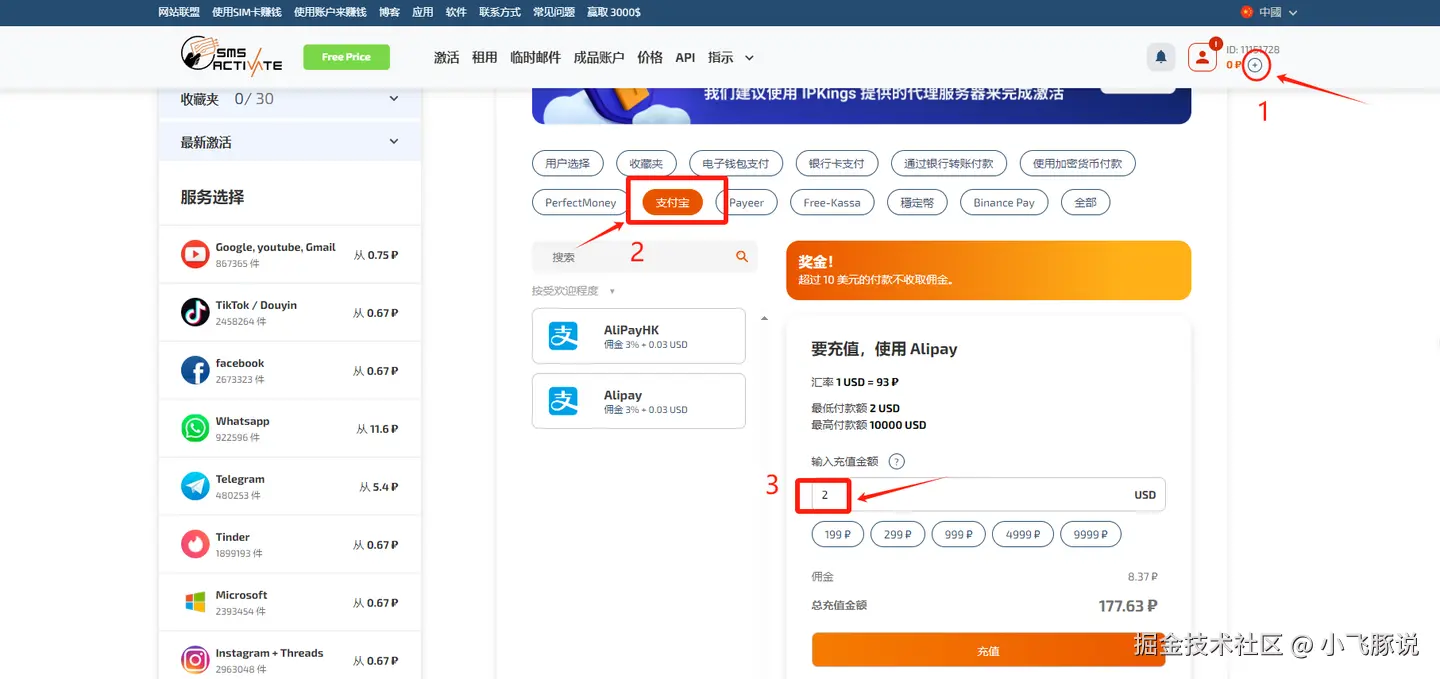This screenshot has height=679, width=1440.
Task: Open the 按受欢迎程度 sort dropdown
Action: click(x=573, y=291)
